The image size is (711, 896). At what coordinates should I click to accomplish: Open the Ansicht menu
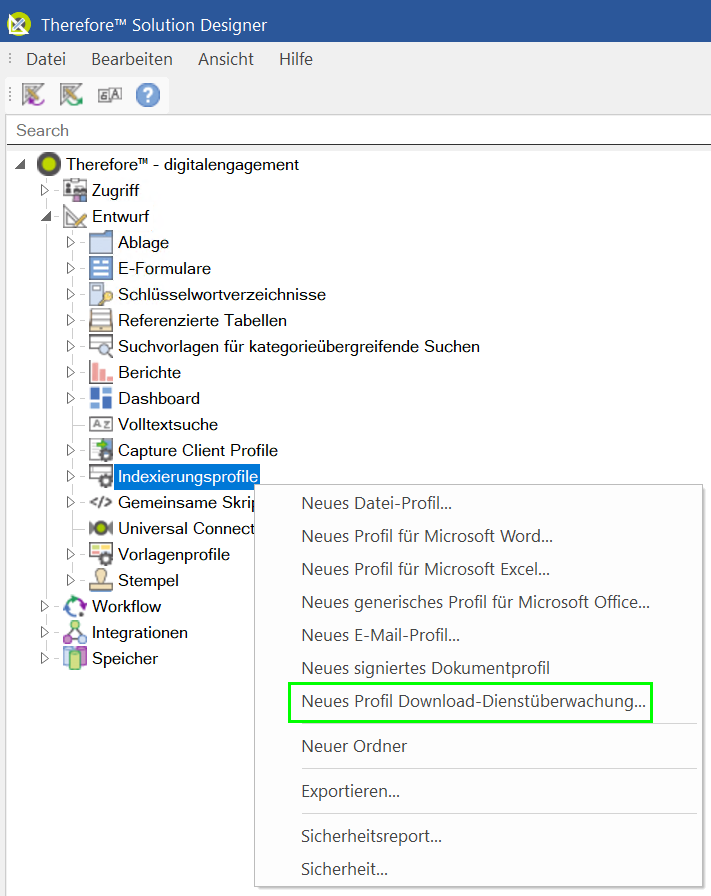tap(226, 59)
